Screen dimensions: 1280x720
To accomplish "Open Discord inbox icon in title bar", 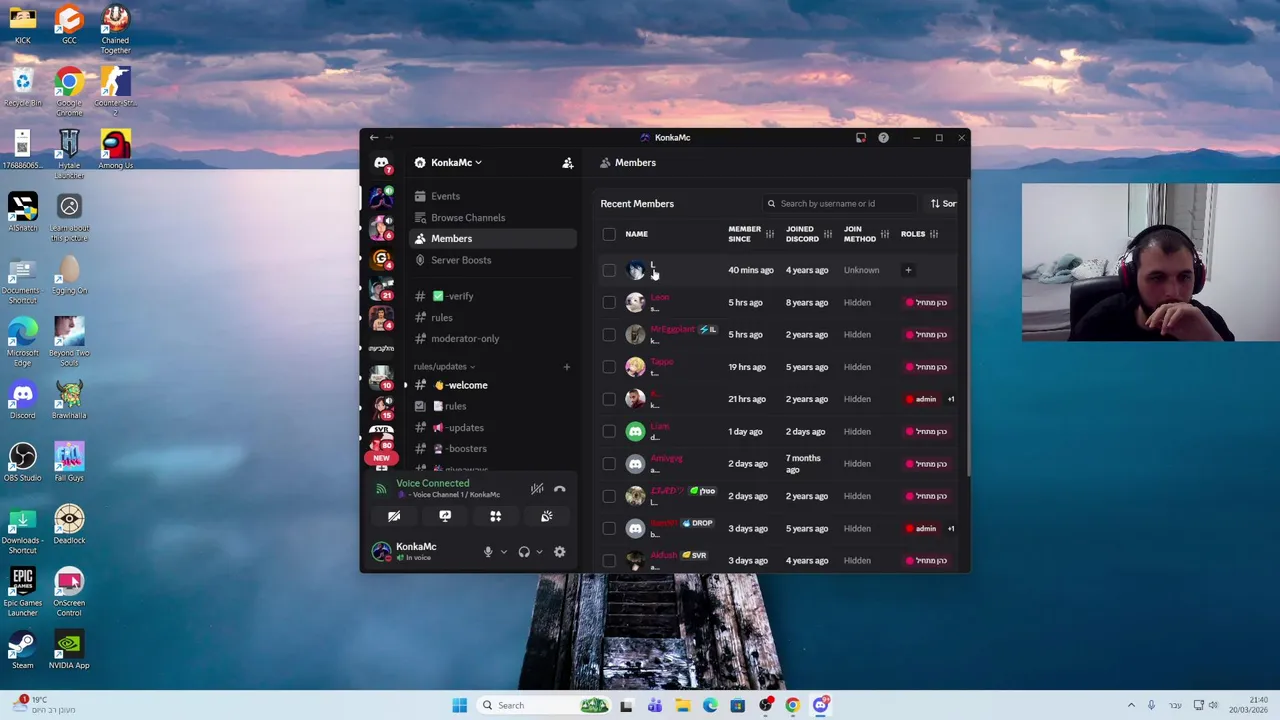I will pos(861,137).
